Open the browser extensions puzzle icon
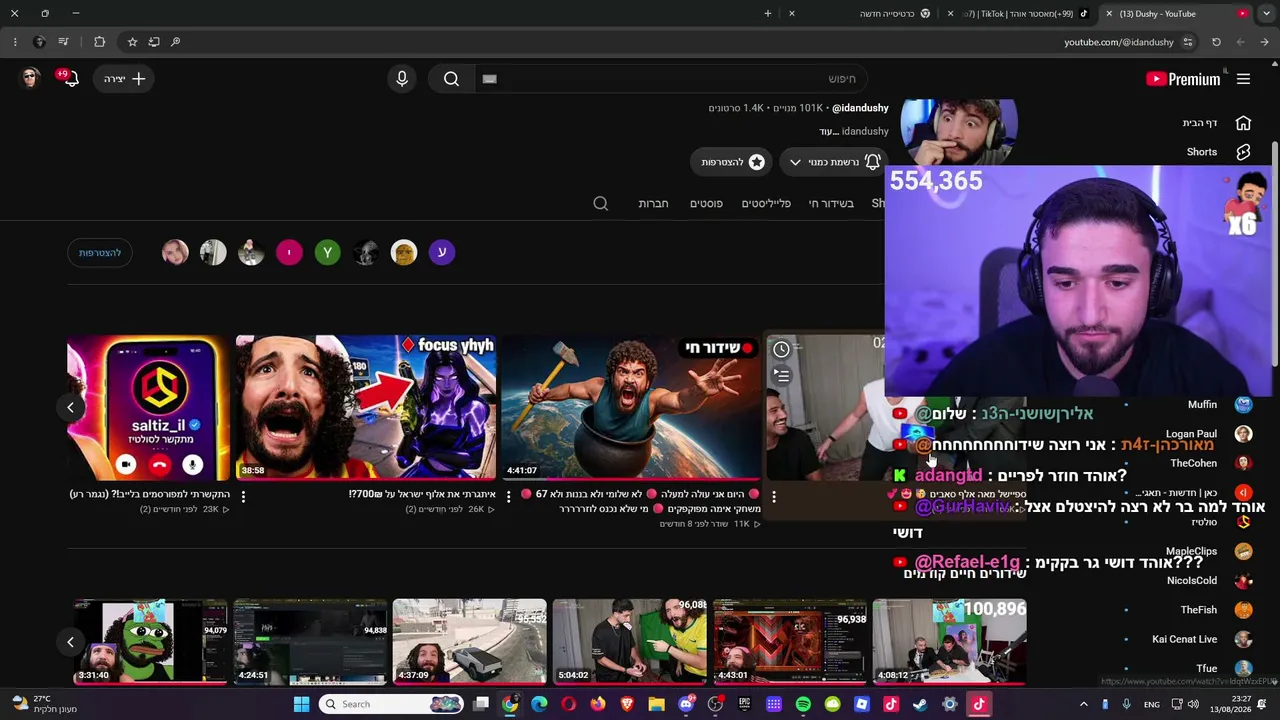Viewport: 1280px width, 720px height. tap(99, 42)
